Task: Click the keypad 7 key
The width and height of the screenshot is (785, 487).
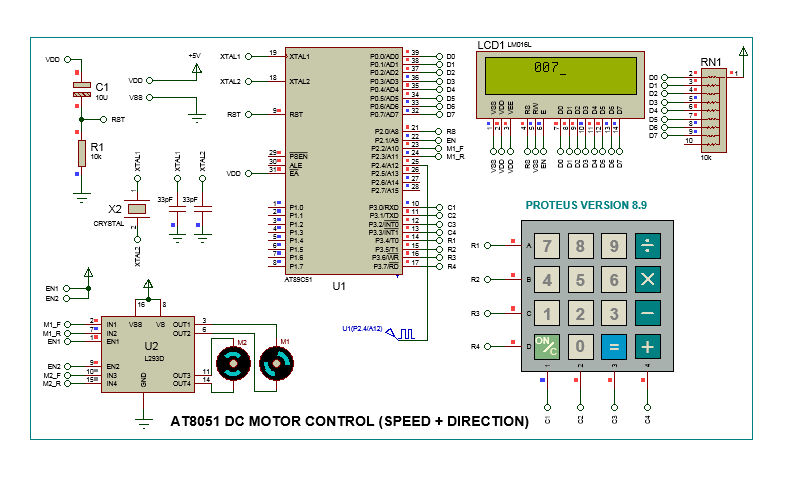Action: pos(547,246)
